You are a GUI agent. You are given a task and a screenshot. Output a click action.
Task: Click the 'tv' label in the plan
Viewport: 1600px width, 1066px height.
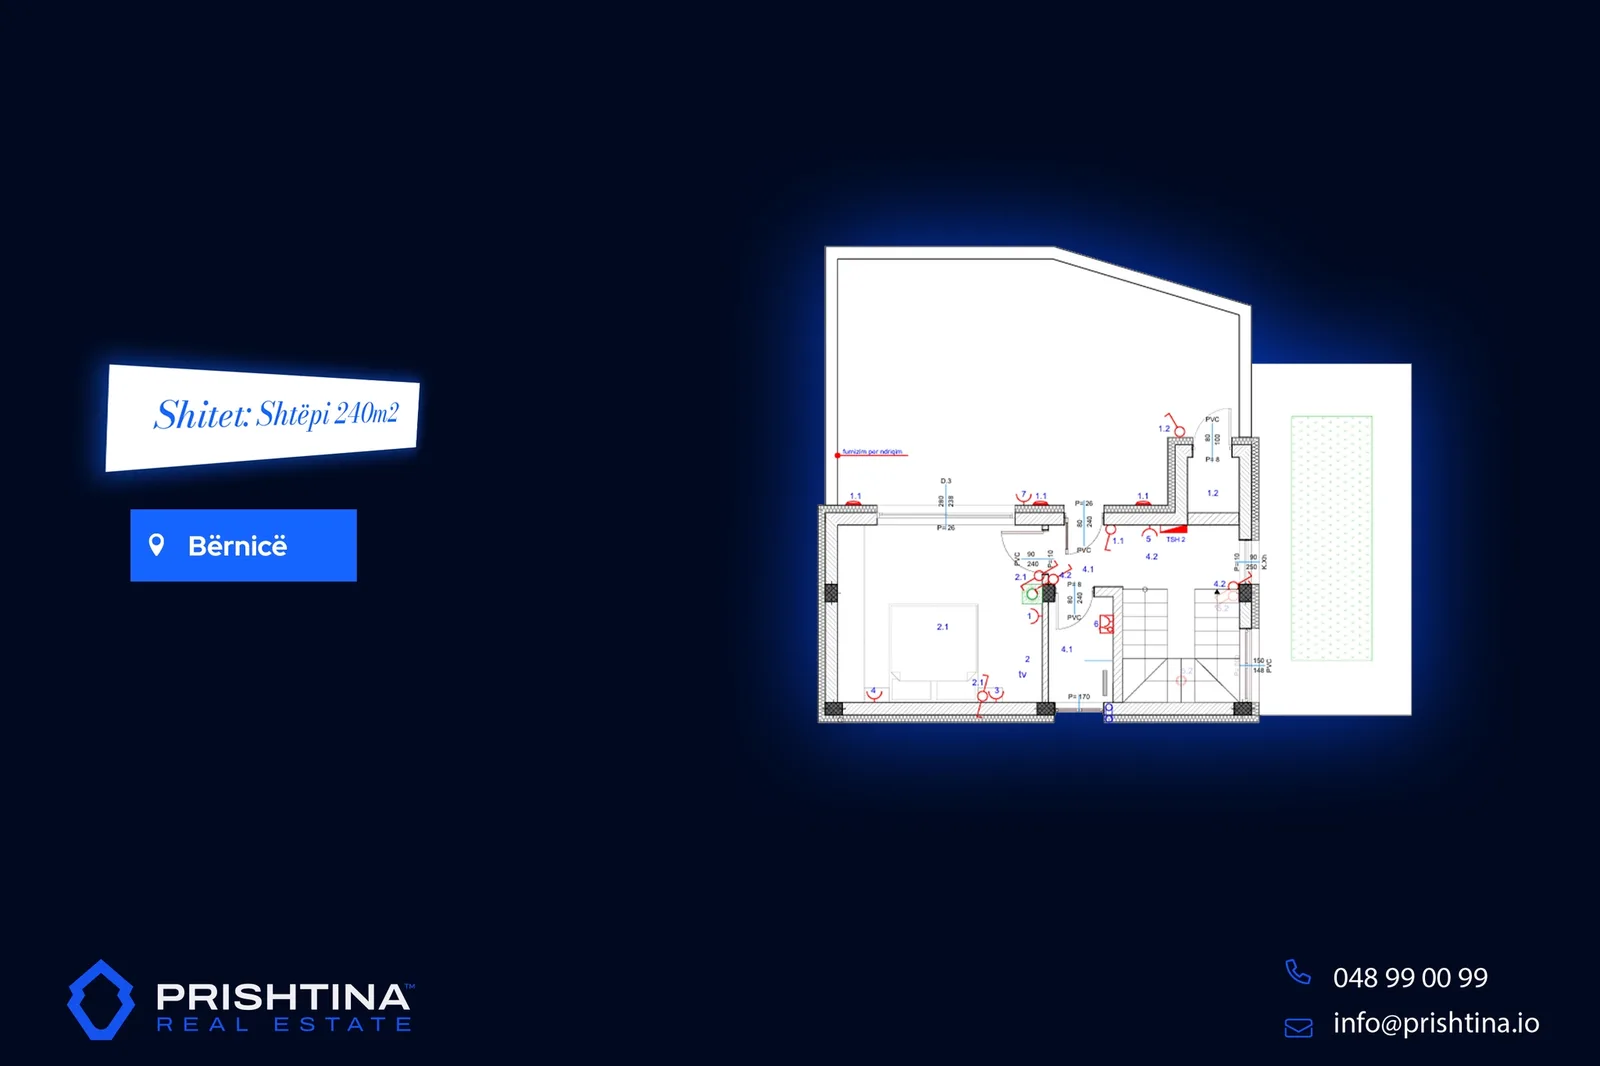[x=1022, y=675]
